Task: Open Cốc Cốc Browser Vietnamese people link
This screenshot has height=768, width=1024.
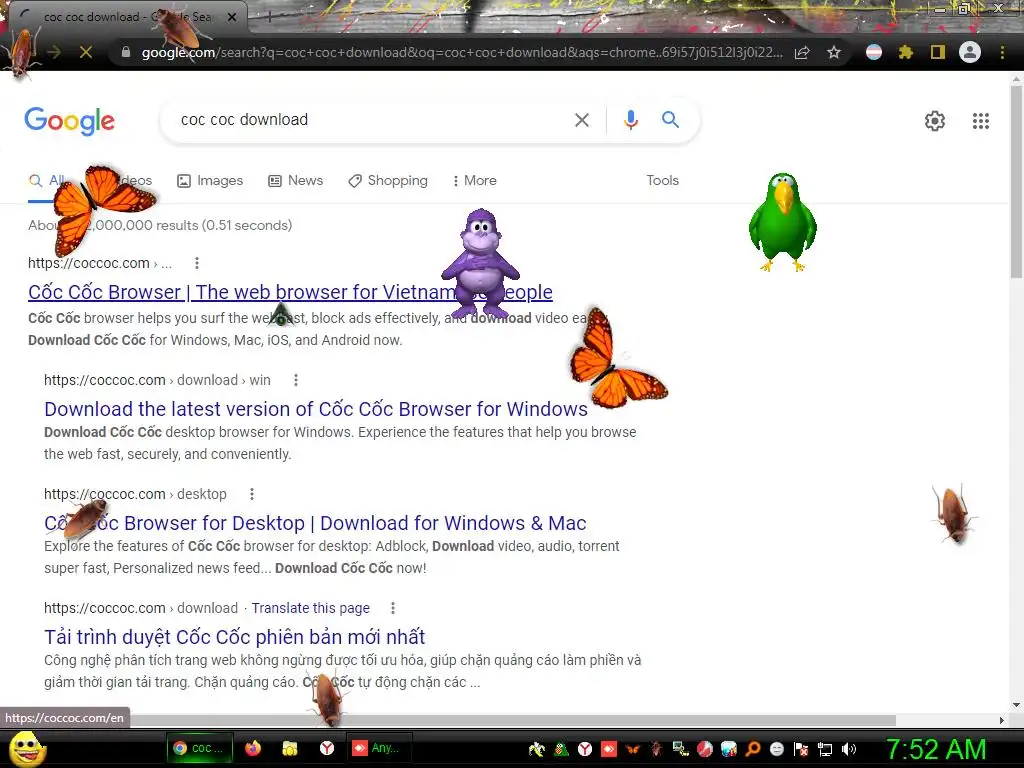Action: click(x=290, y=292)
